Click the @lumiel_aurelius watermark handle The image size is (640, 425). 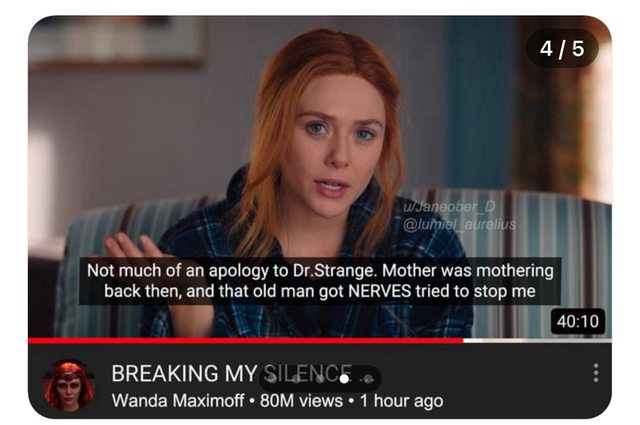pos(459,224)
